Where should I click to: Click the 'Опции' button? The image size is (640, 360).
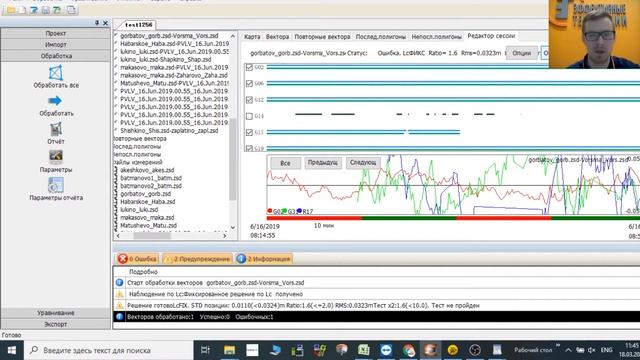521,53
